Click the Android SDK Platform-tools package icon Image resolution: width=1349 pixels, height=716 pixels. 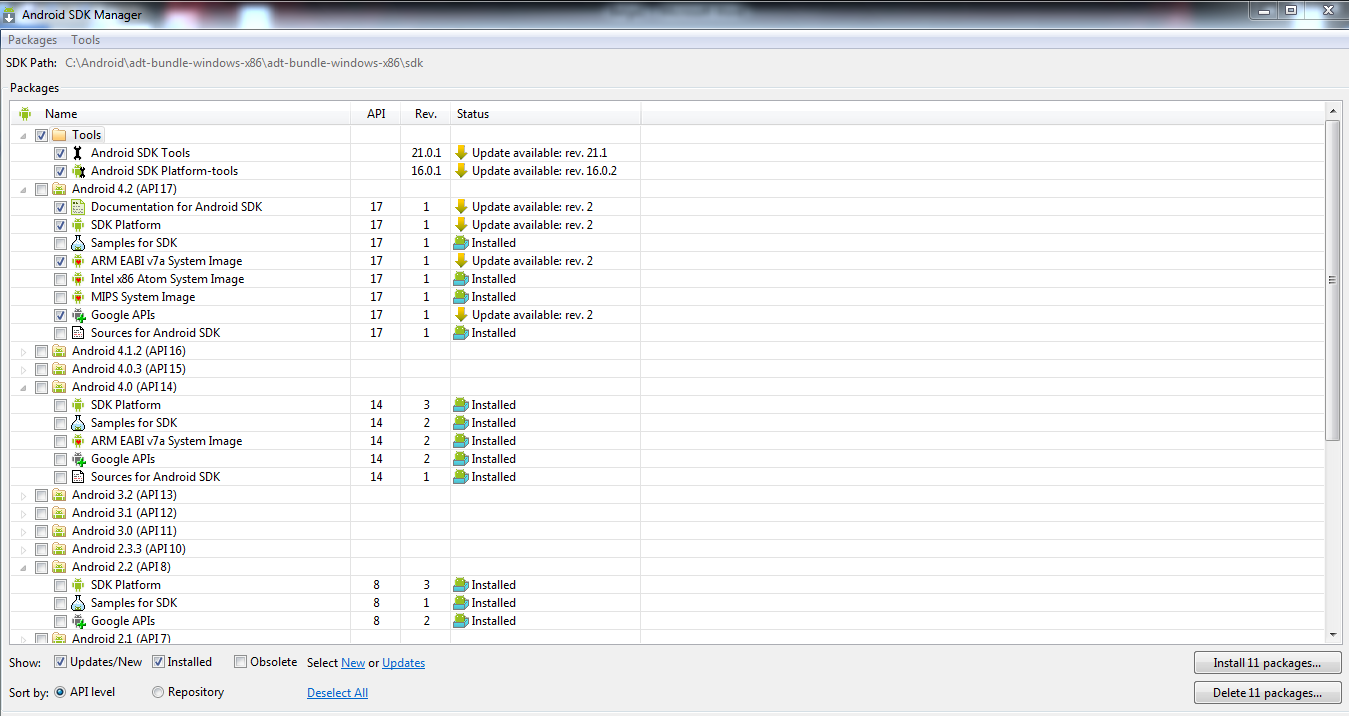(x=78, y=171)
